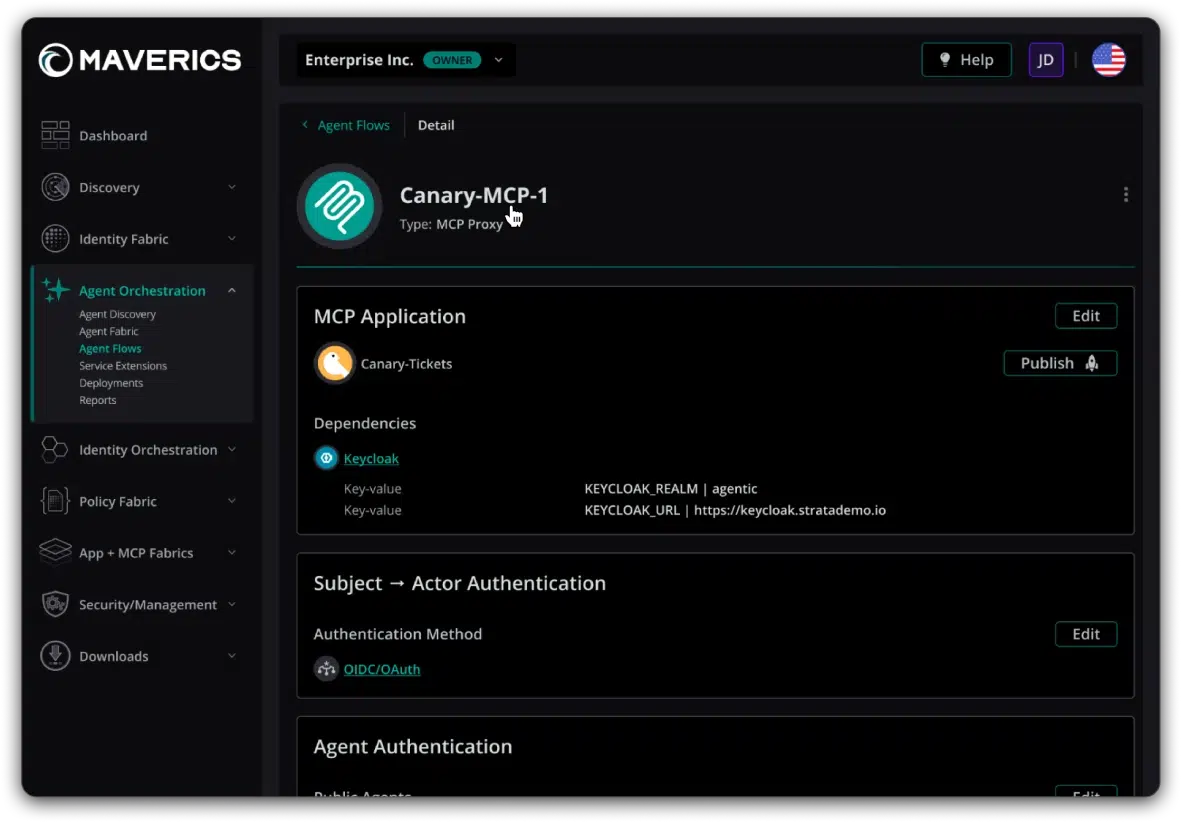Image resolution: width=1182 pixels, height=823 pixels.
Task: Click the Identity Orchestration honeycomb icon
Action: (x=53, y=450)
